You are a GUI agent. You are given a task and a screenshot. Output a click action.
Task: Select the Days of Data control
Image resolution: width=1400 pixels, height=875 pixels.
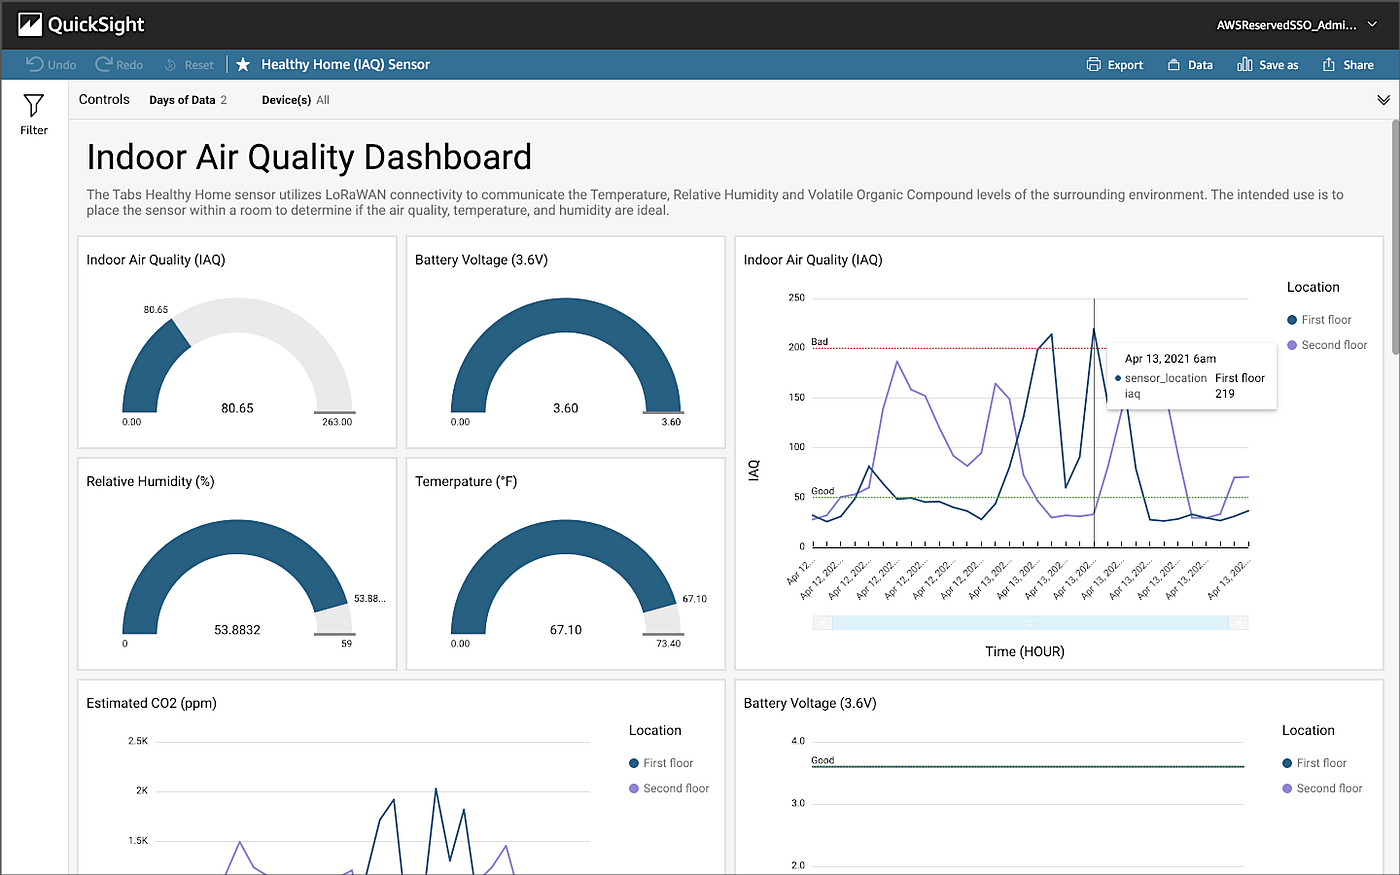click(x=188, y=100)
